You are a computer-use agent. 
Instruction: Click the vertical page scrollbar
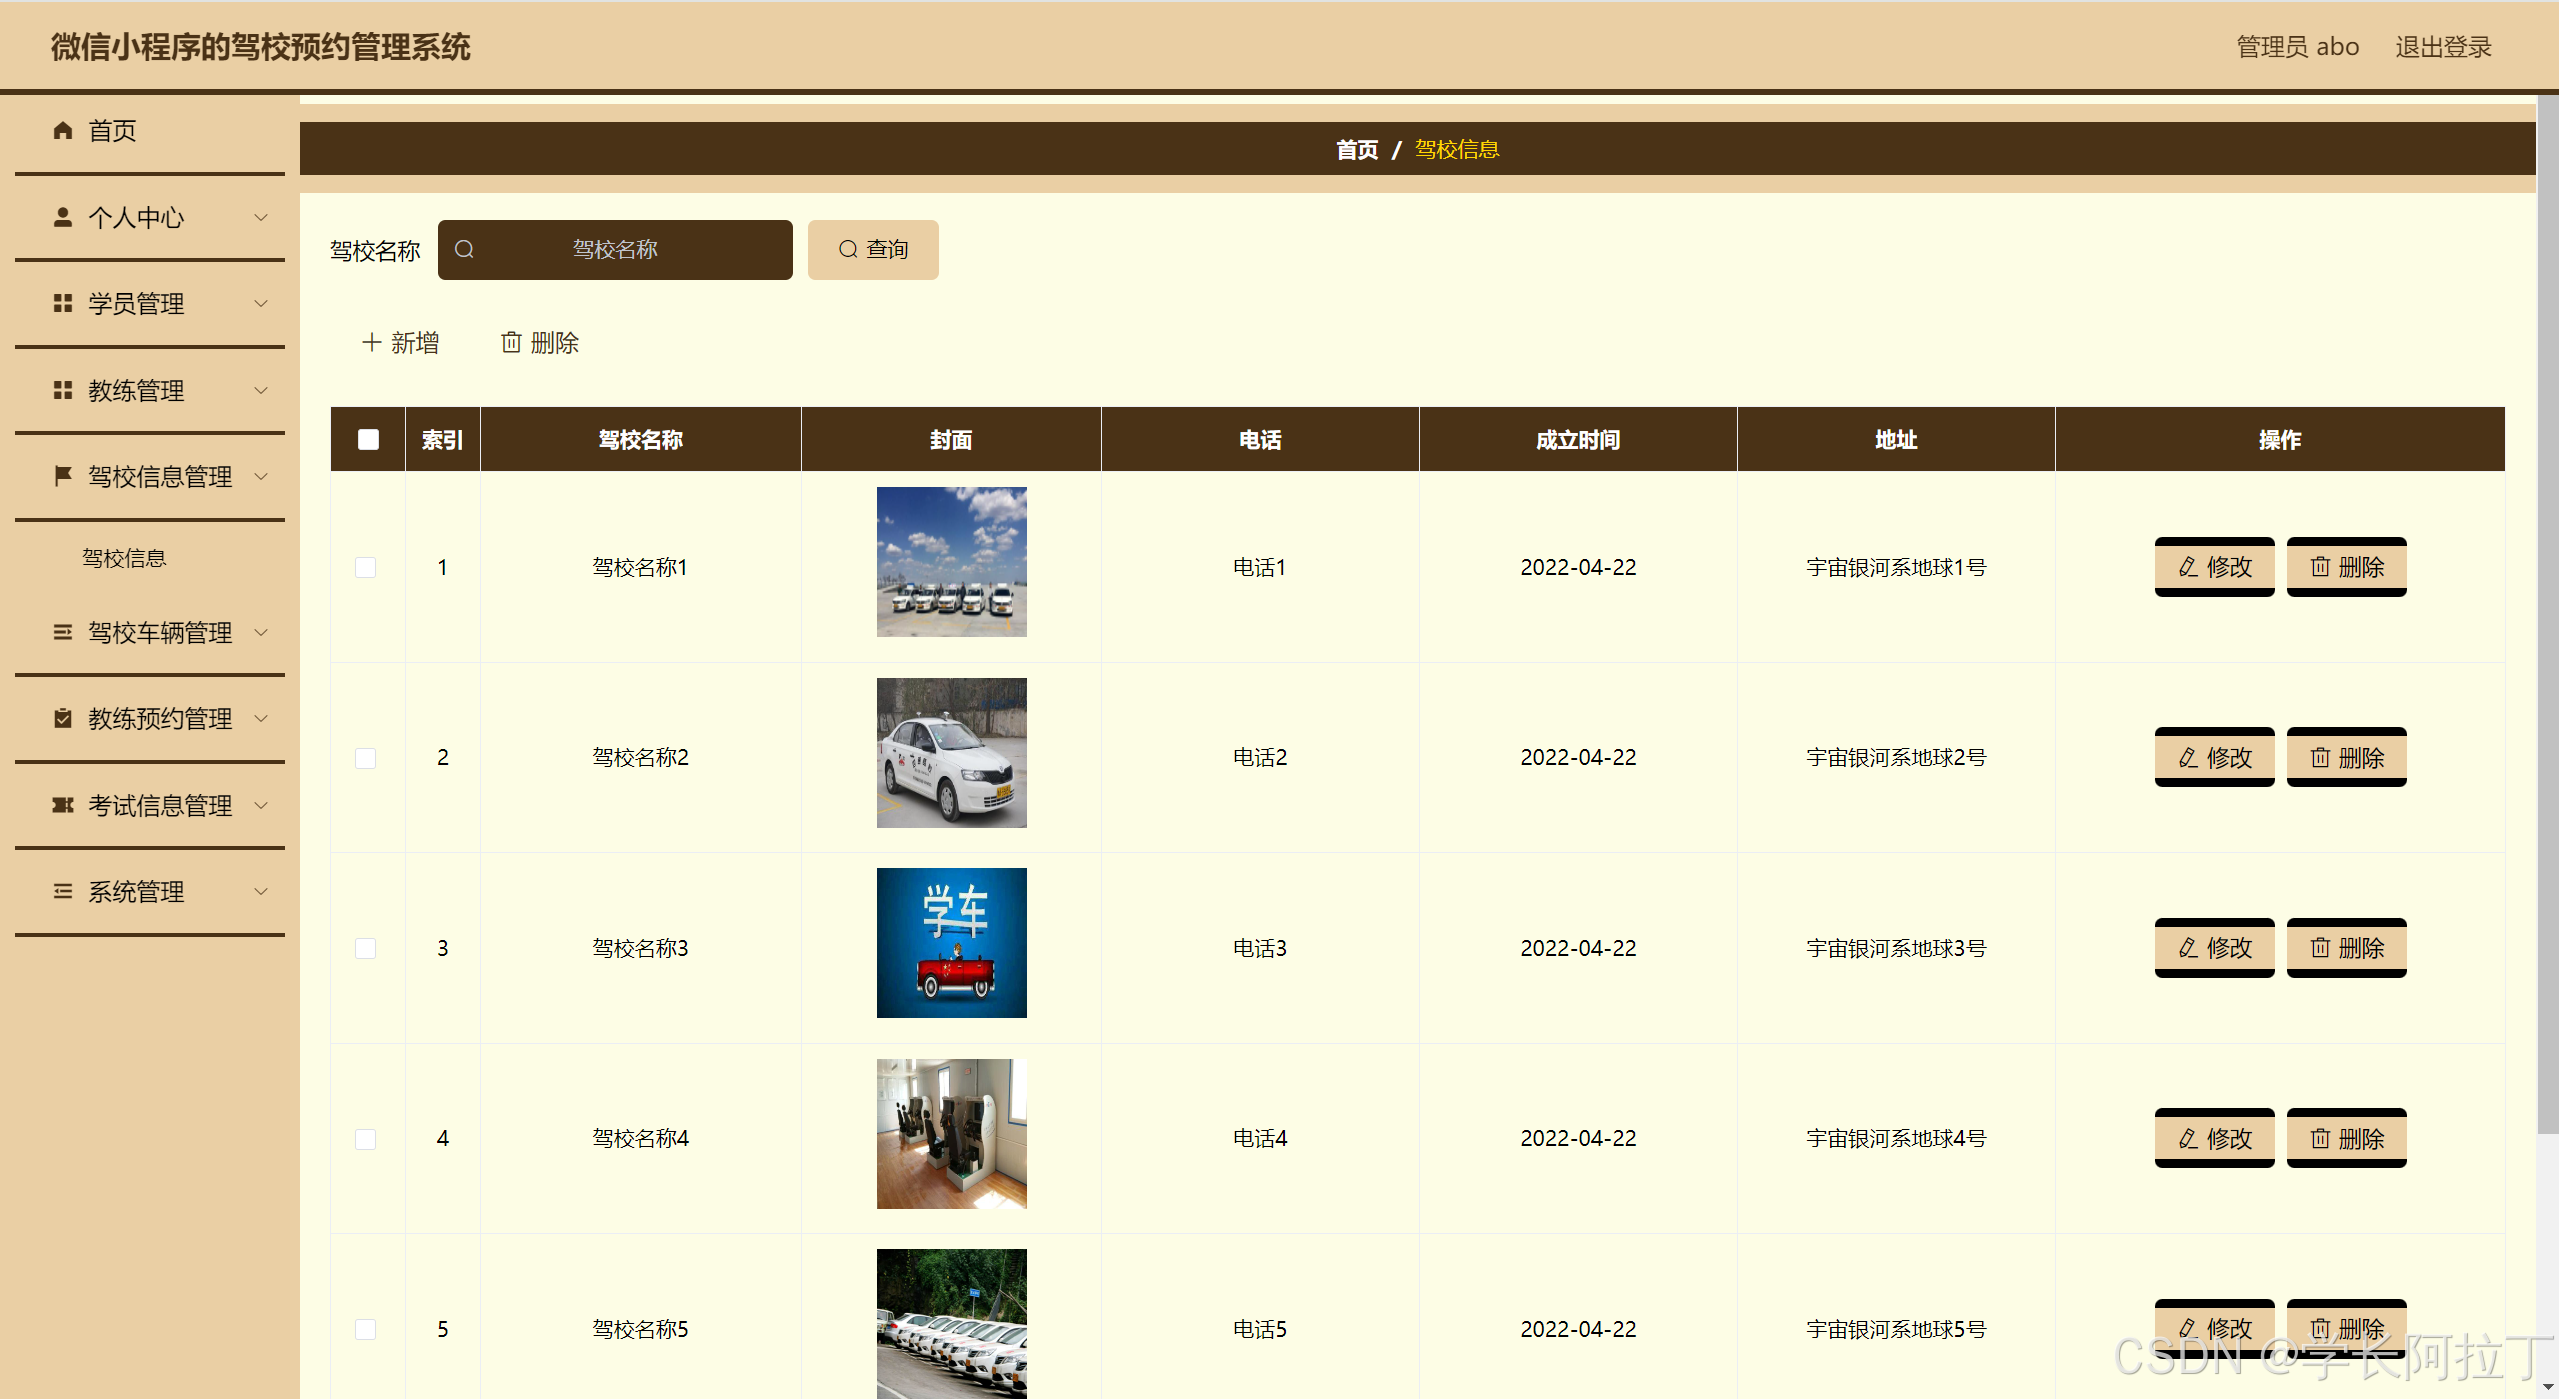pos(2548,615)
